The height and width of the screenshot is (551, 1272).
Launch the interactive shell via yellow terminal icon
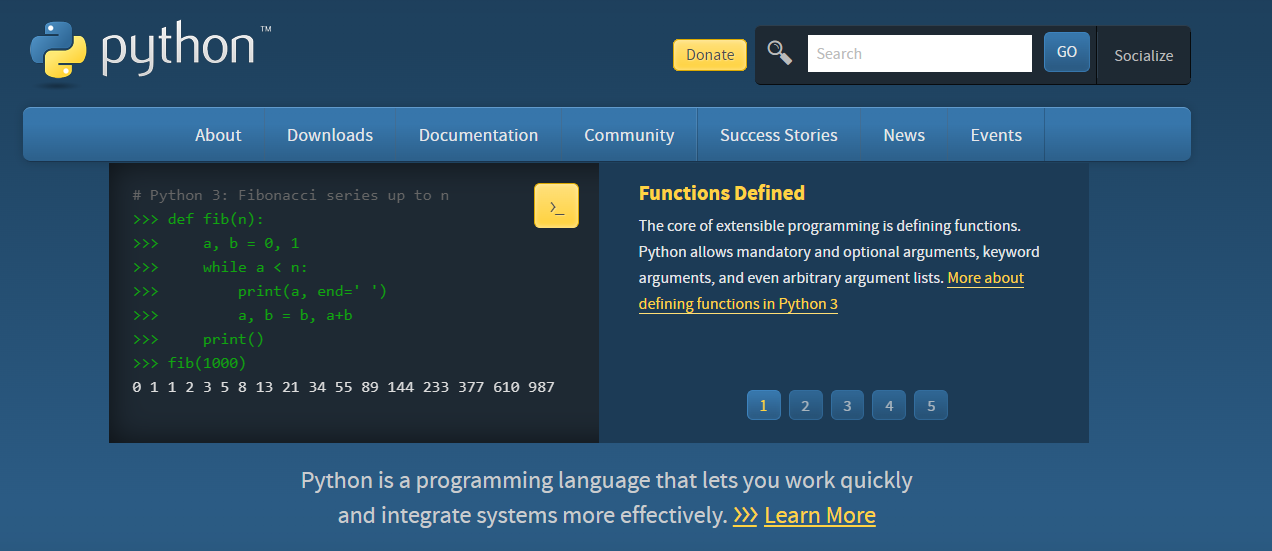click(x=556, y=206)
